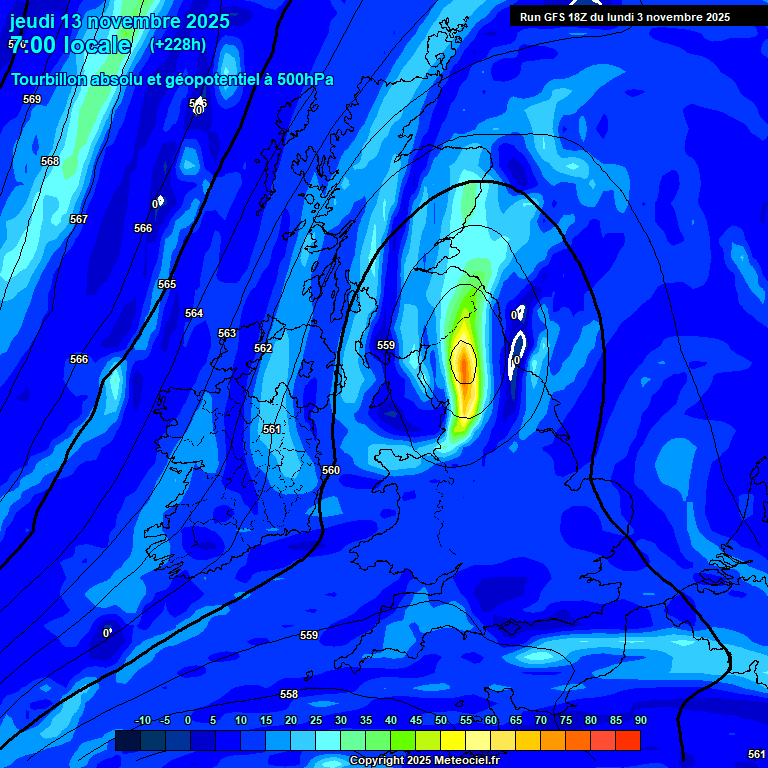Screen dimensions: 768x768
Task: Click the orange vorticity maximum core
Action: [463, 364]
